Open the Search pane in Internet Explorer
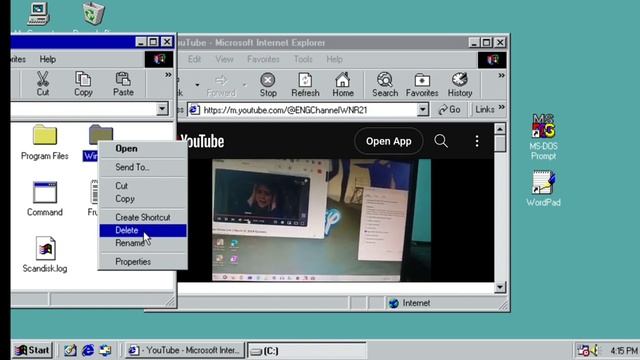The image size is (640, 360). point(384,84)
